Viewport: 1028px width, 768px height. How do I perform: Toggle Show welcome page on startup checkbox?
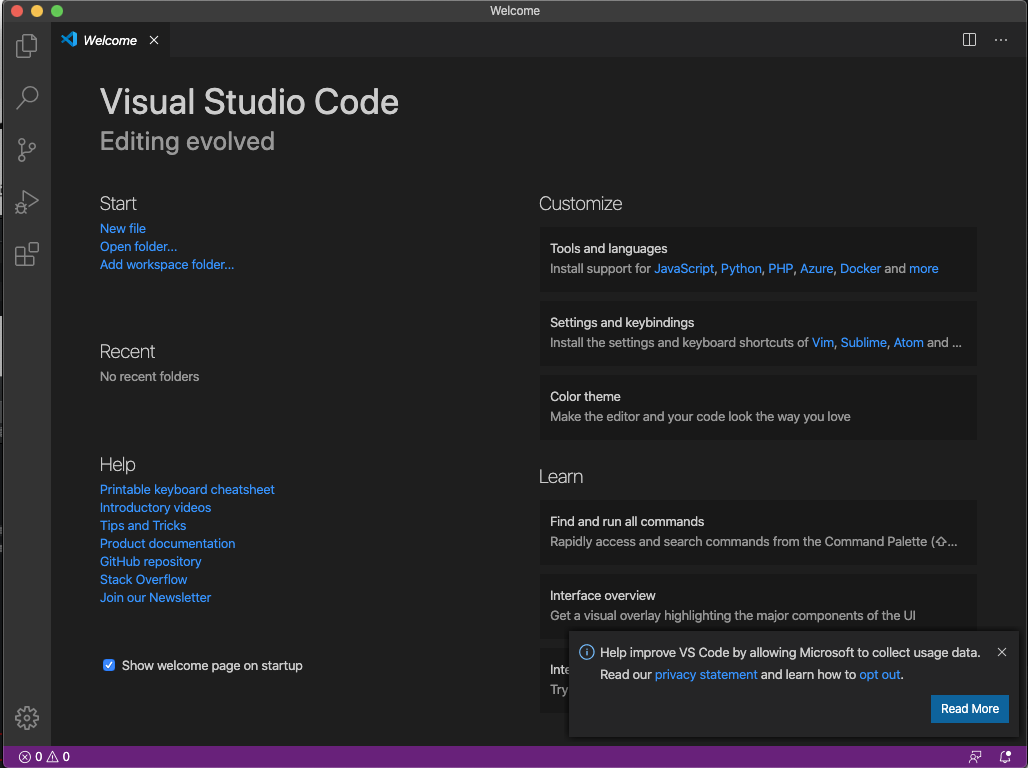click(x=109, y=665)
